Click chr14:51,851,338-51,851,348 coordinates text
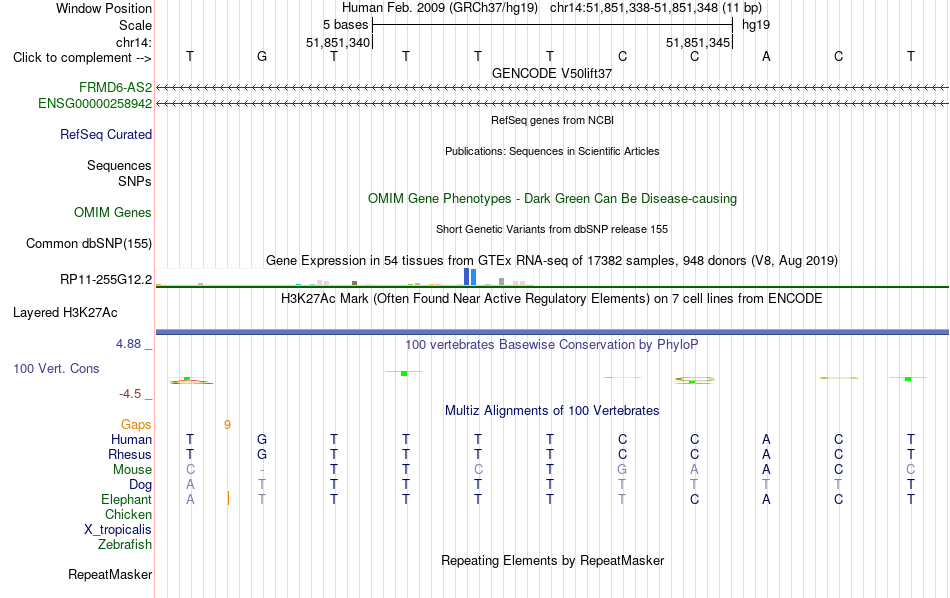 [x=656, y=8]
